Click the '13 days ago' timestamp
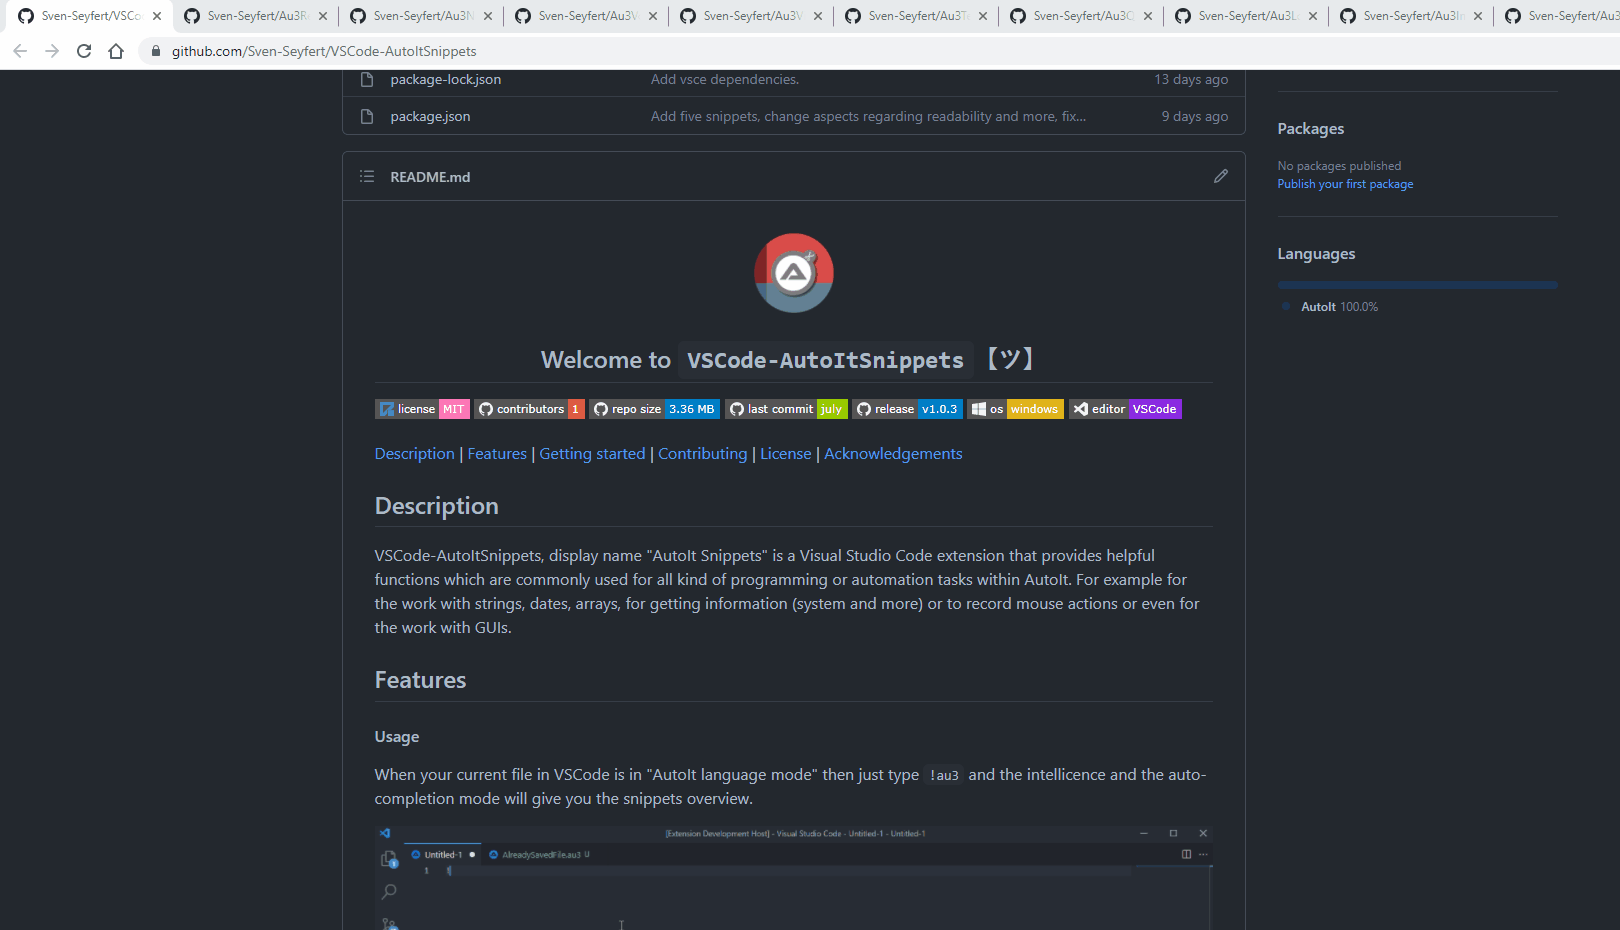Image resolution: width=1620 pixels, height=930 pixels. click(1191, 79)
